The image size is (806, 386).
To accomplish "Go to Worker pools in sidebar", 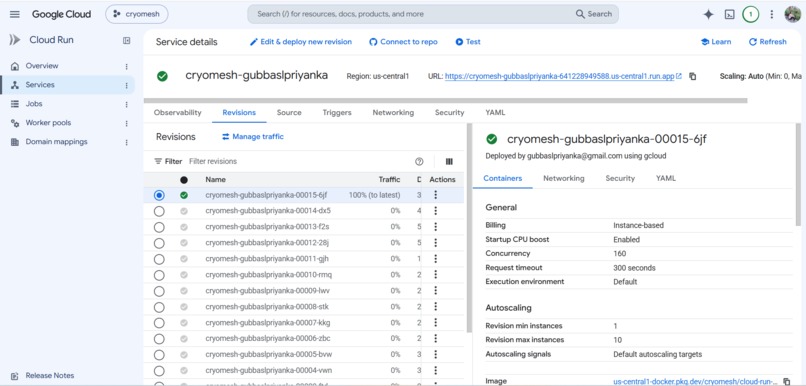I will (x=48, y=123).
